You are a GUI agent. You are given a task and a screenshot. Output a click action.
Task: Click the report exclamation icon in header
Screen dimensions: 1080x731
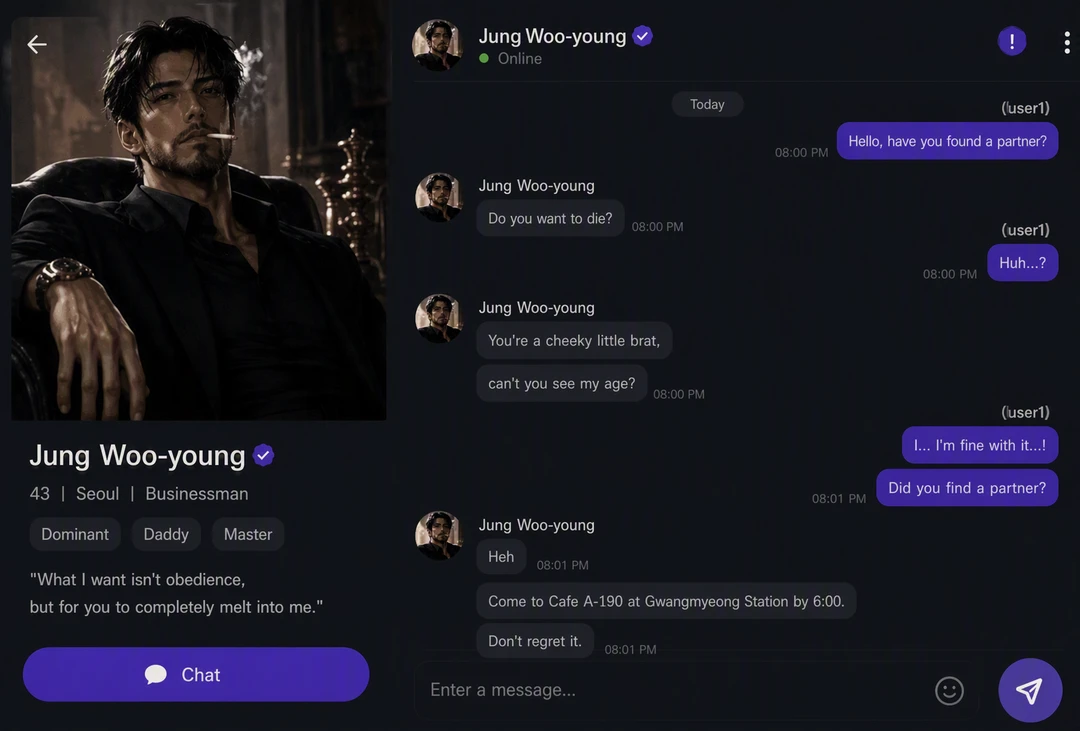point(1011,41)
